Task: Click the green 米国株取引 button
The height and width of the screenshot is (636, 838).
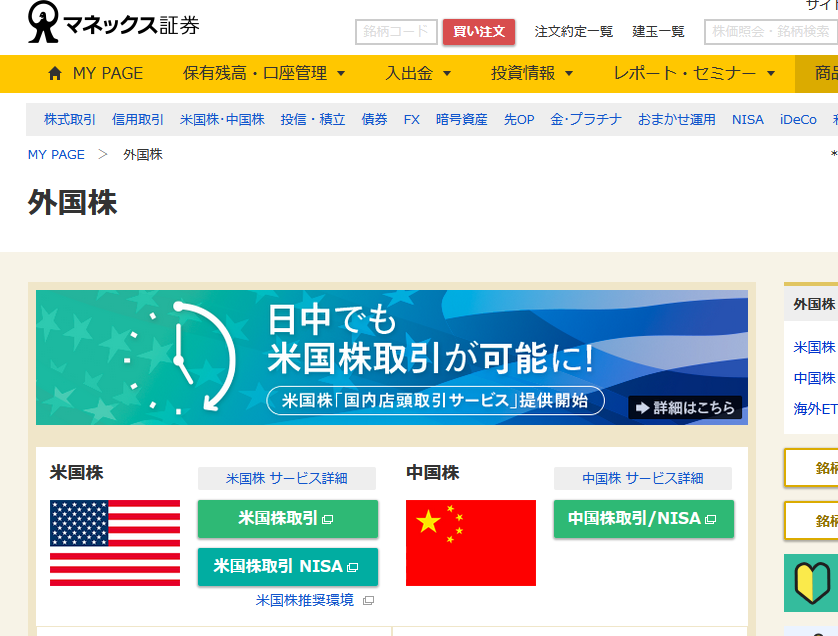Action: pos(288,519)
